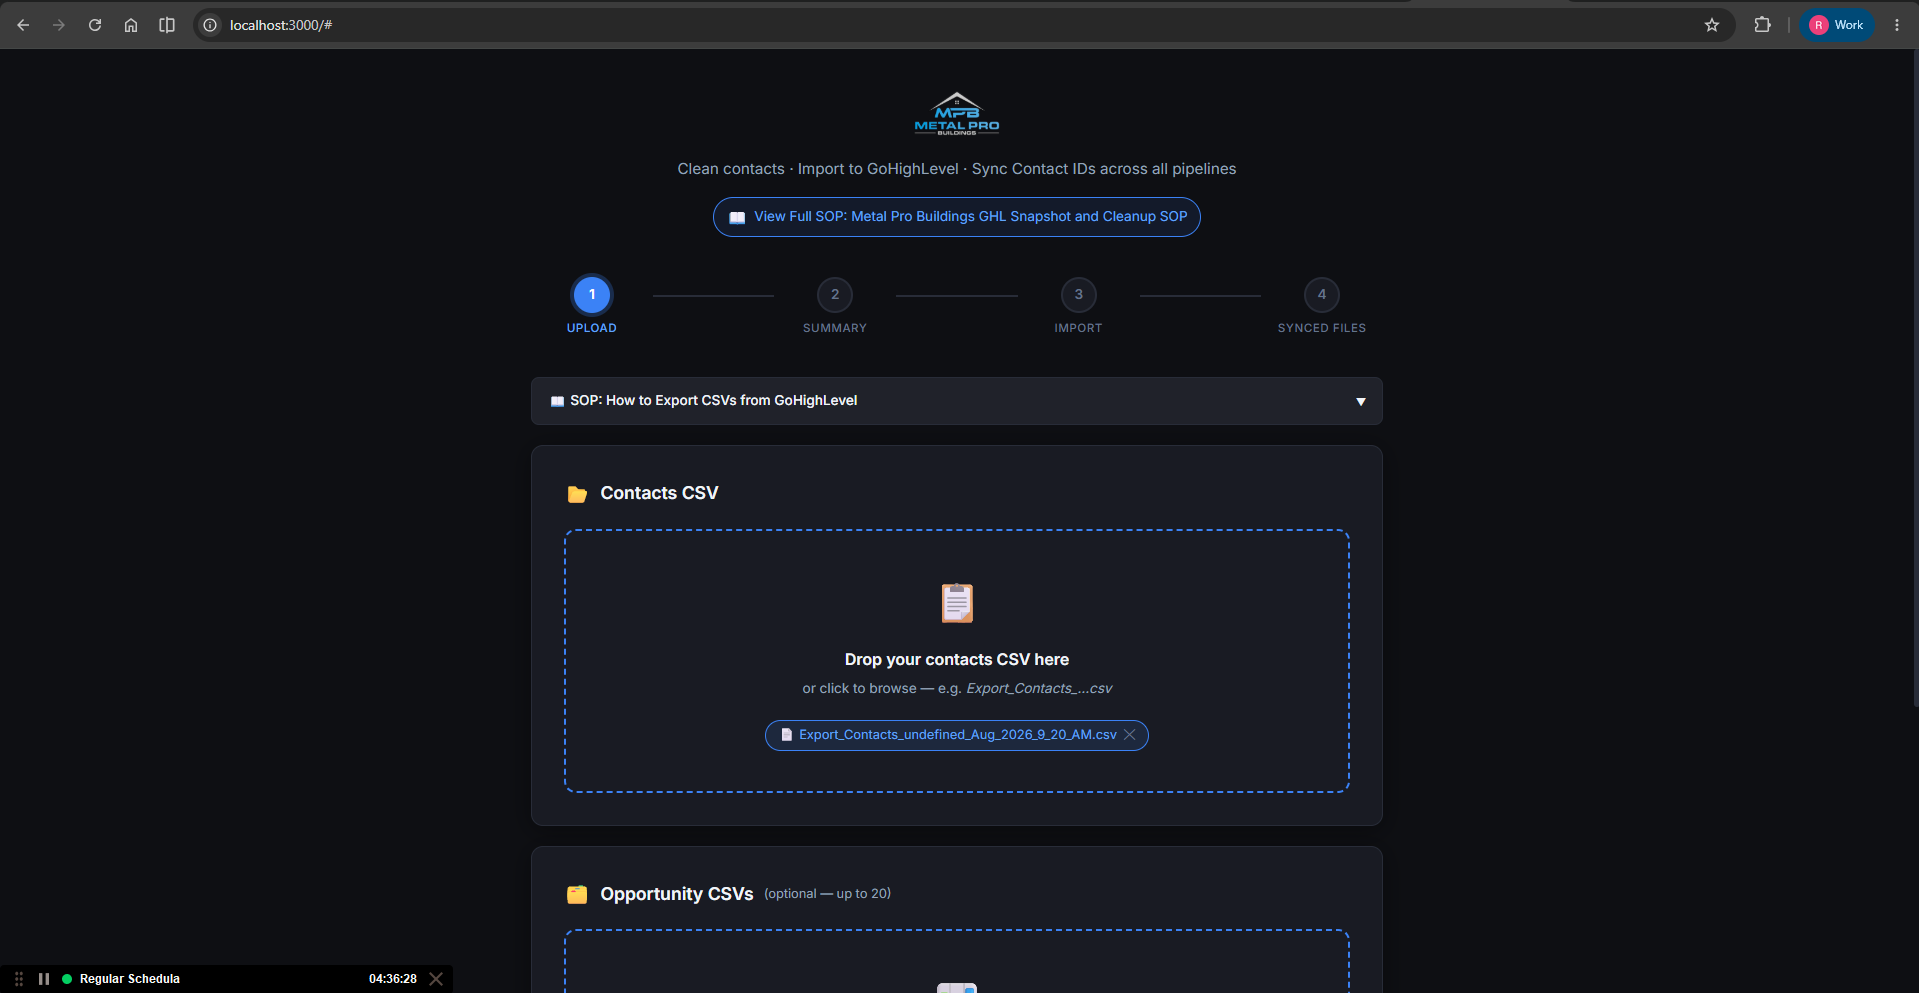This screenshot has width=1919, height=993.
Task: Click the clipboard icon in the contacts drop zone
Action: tap(957, 603)
